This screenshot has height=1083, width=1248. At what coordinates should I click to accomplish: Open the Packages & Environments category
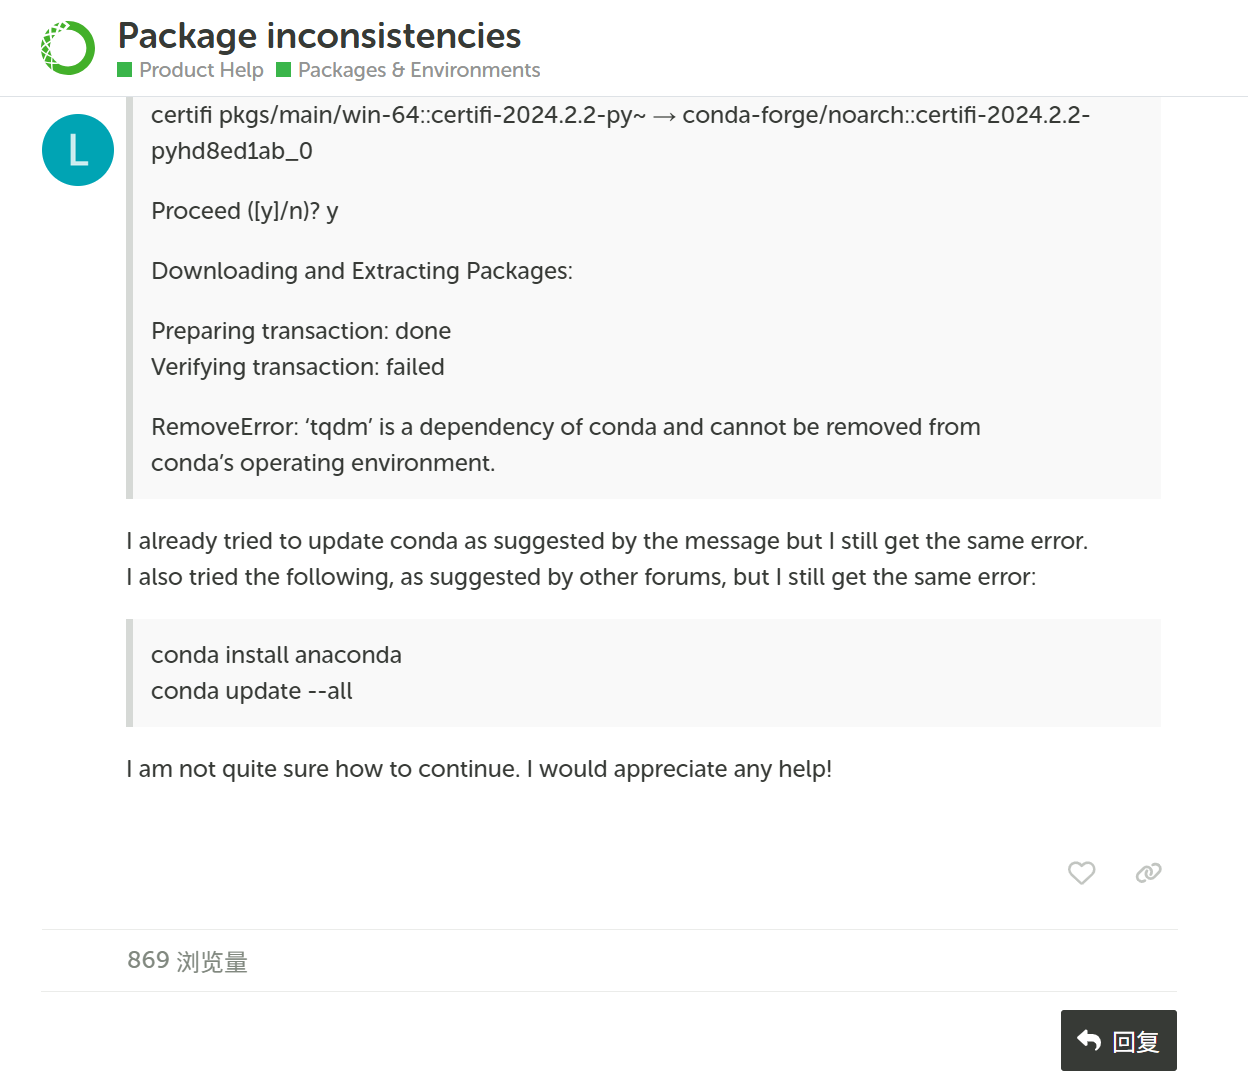[x=419, y=70]
